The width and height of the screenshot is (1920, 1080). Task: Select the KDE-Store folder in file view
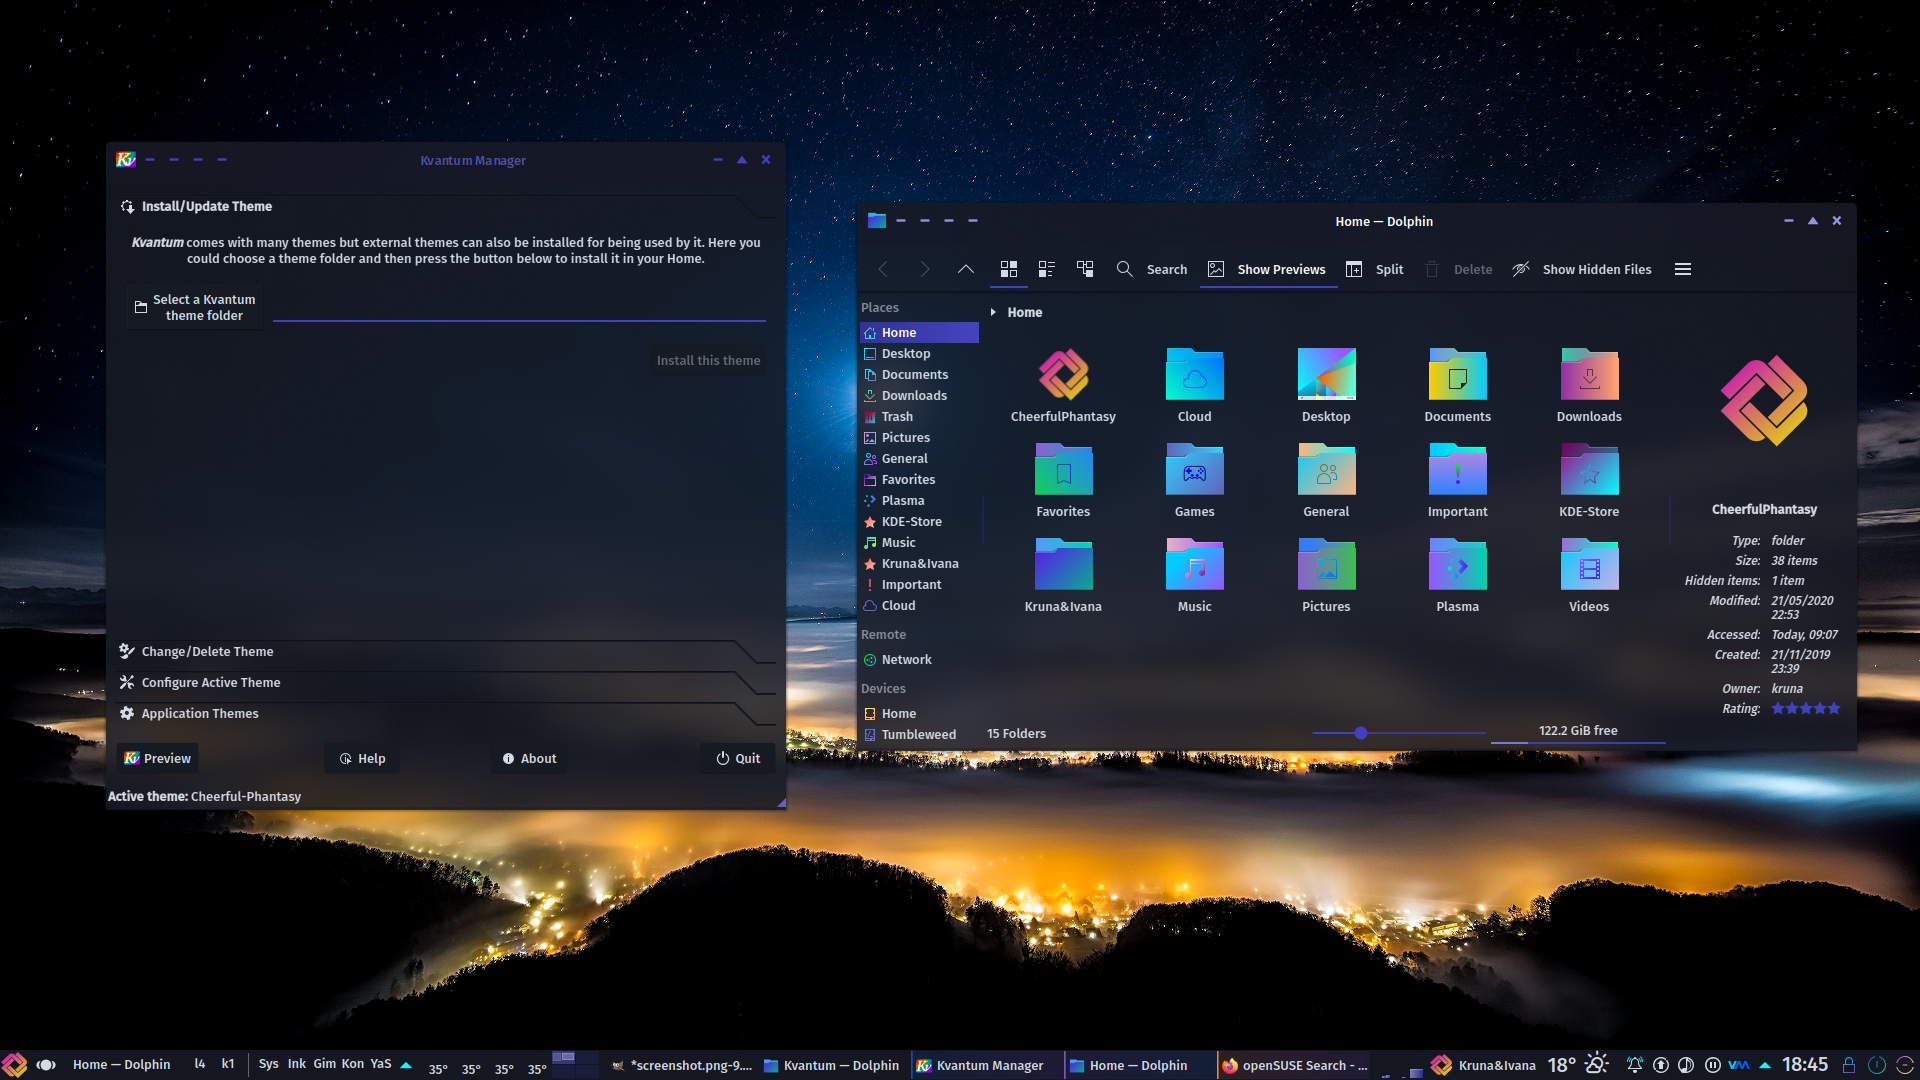point(1589,470)
